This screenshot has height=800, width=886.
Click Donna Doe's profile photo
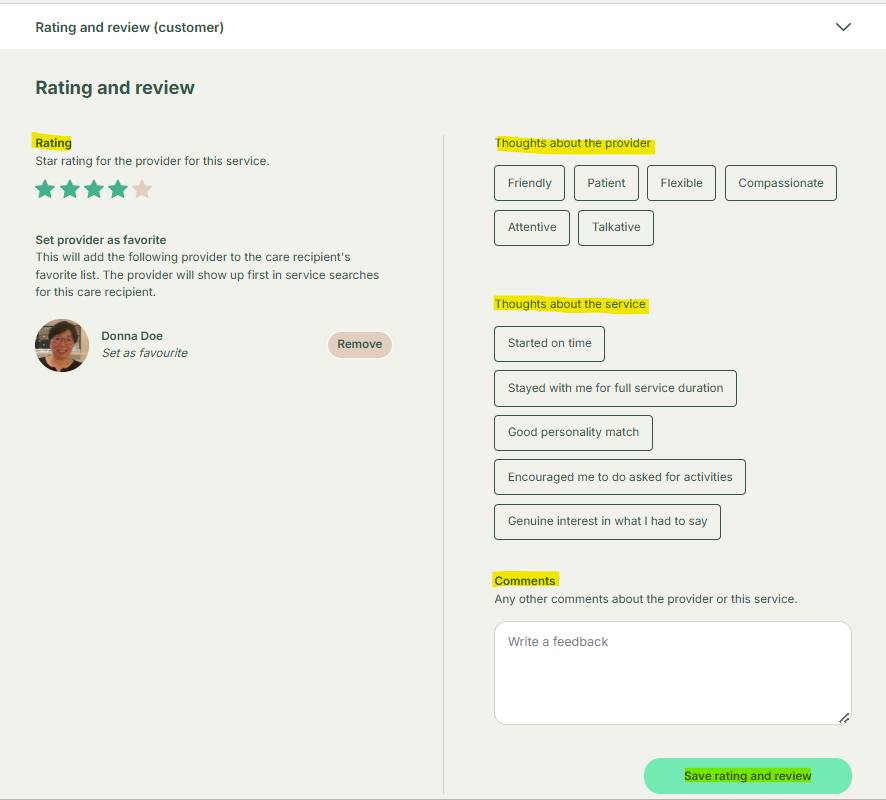[62, 345]
